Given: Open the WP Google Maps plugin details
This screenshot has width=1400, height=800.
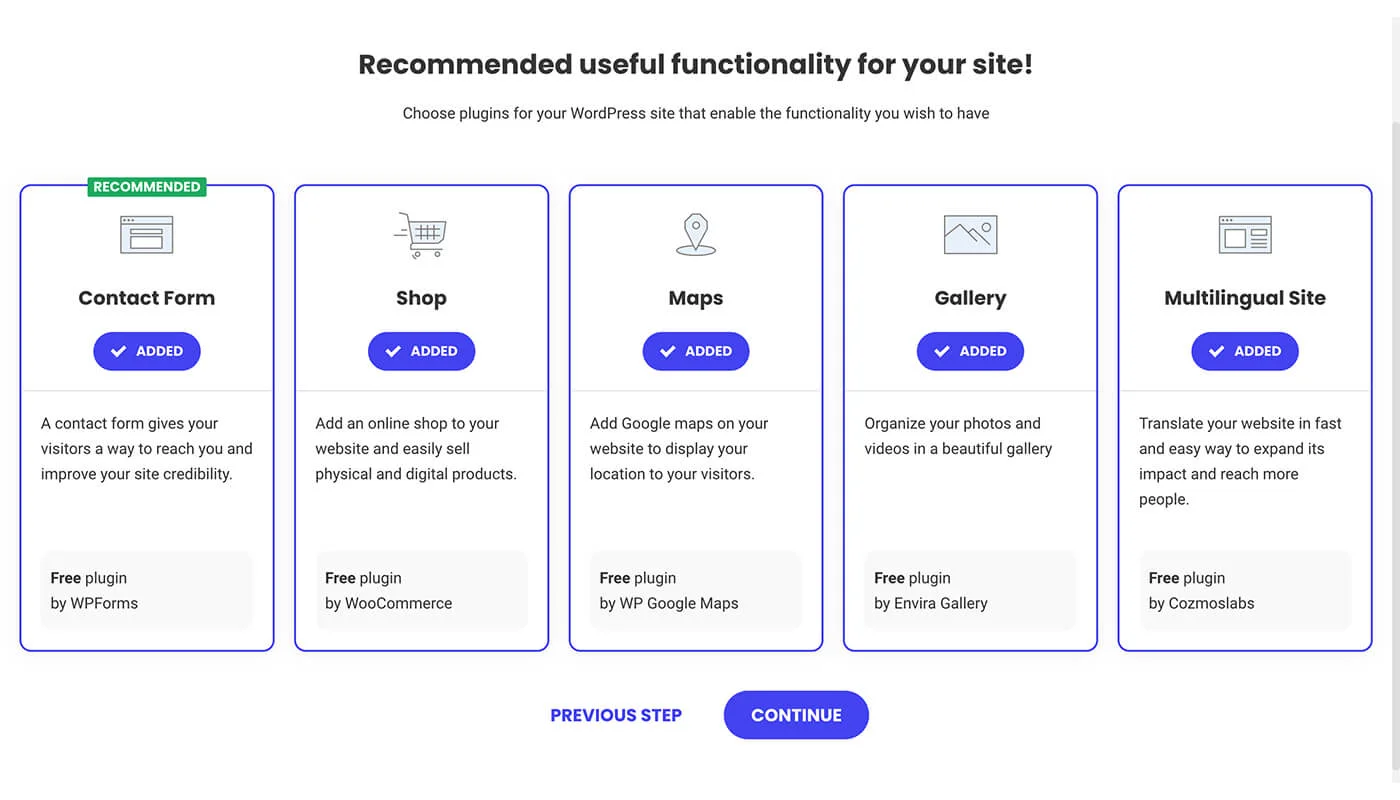Looking at the screenshot, I should click(696, 590).
